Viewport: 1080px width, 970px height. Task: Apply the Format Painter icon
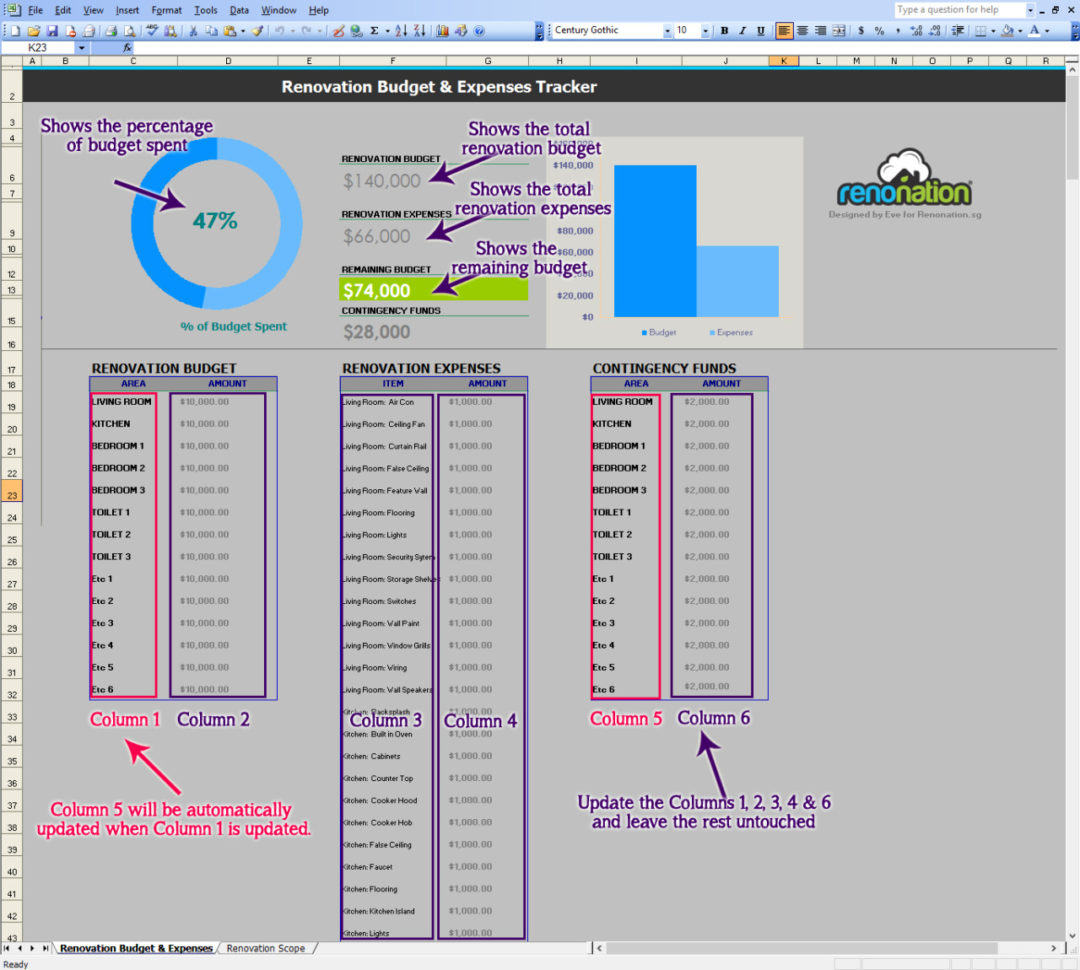pyautogui.click(x=255, y=29)
